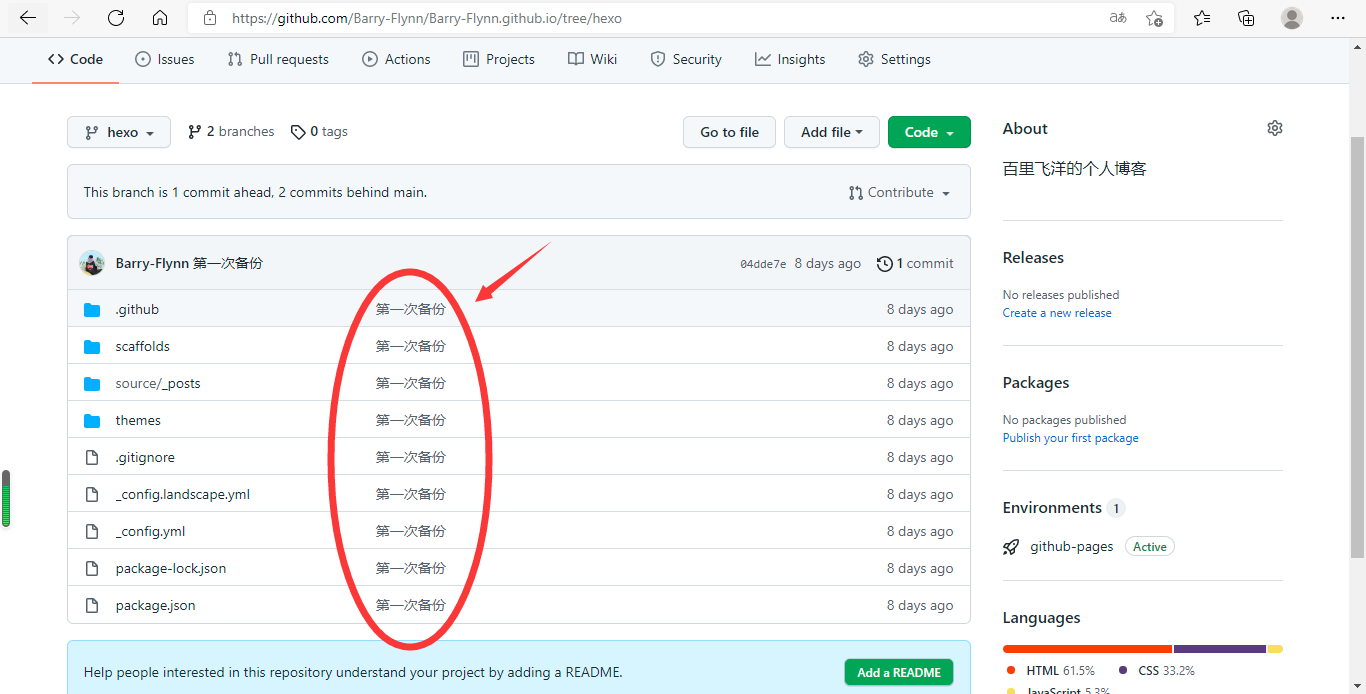This screenshot has height=694, width=1366.
Task: Open browser home page icon
Action: 160,18
